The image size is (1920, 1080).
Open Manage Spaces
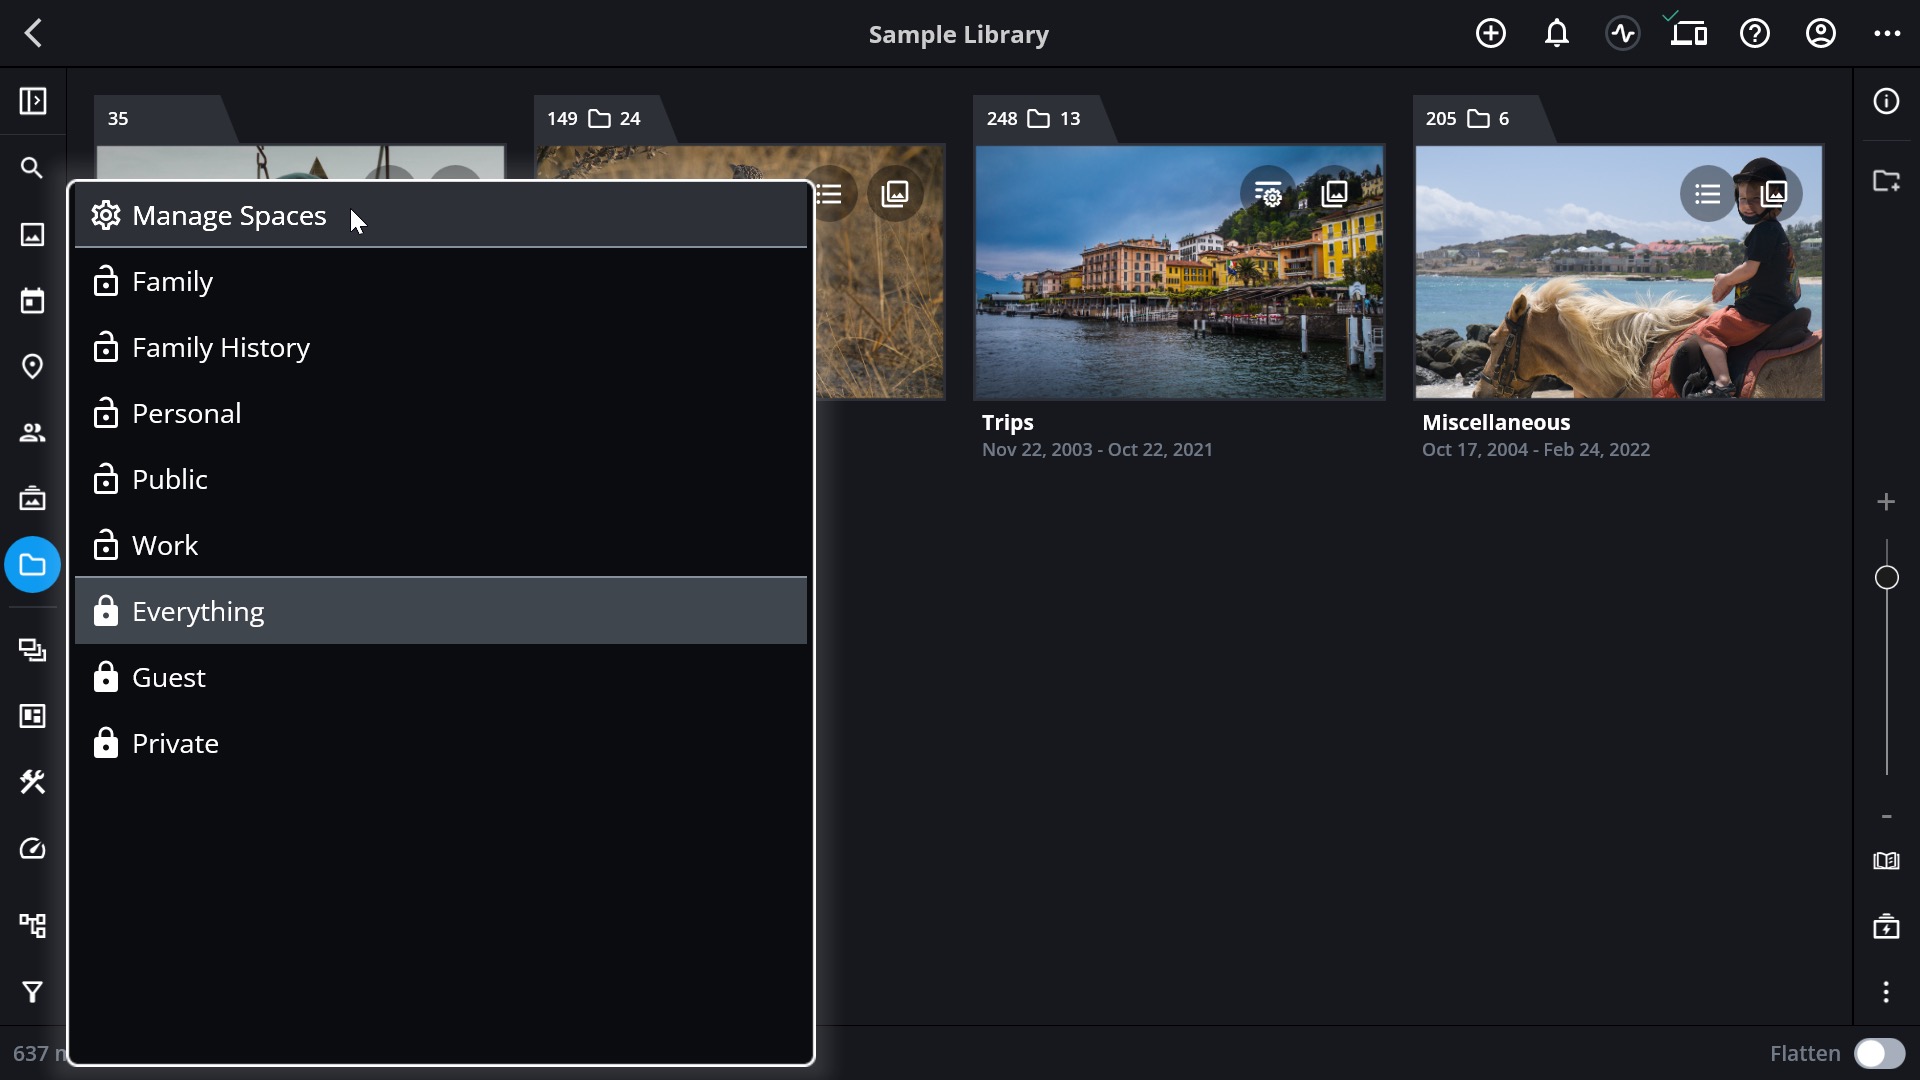441,215
